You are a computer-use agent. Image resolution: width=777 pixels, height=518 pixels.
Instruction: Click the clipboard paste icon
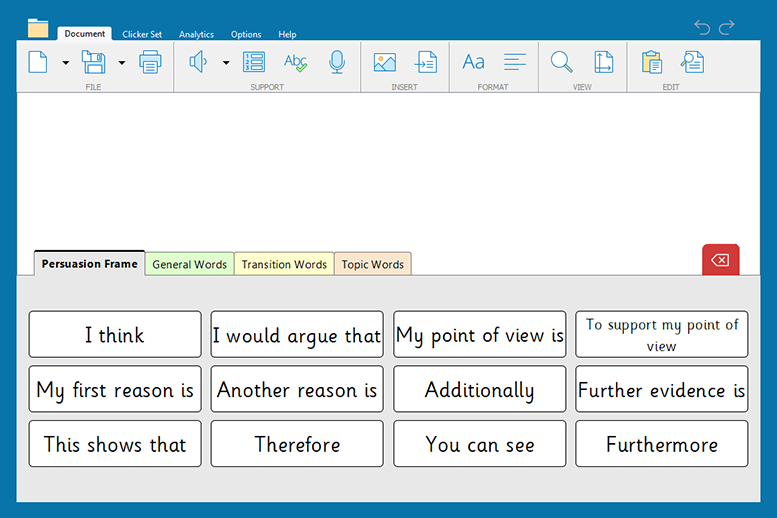[652, 62]
